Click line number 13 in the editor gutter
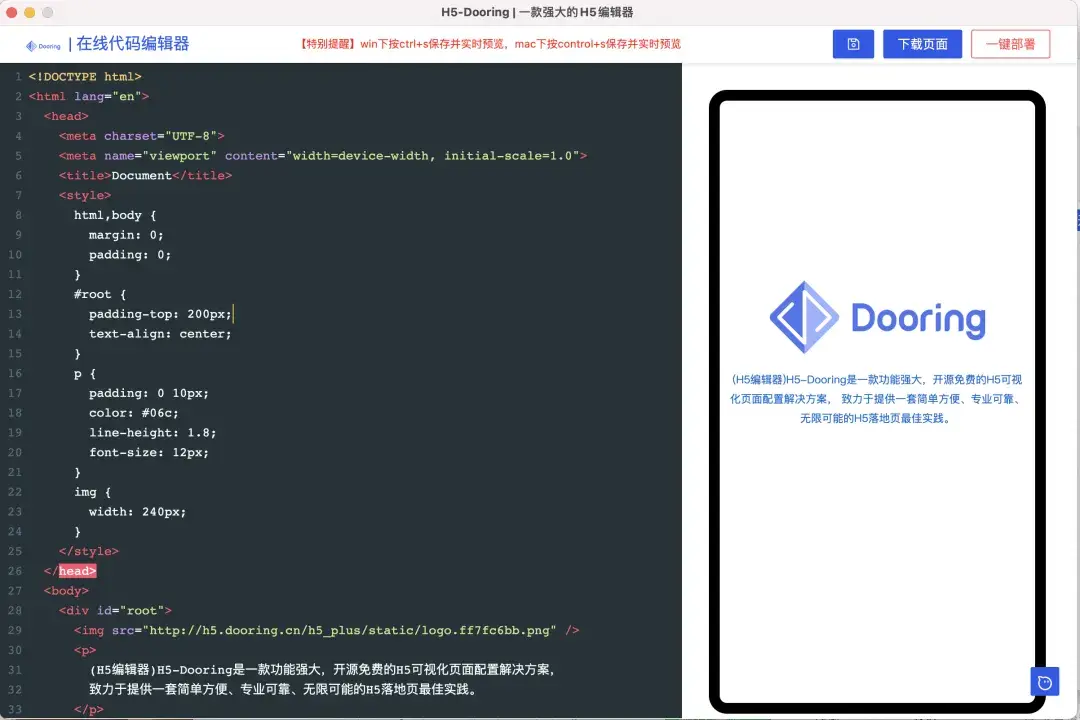The height and width of the screenshot is (720, 1080). click(18, 313)
